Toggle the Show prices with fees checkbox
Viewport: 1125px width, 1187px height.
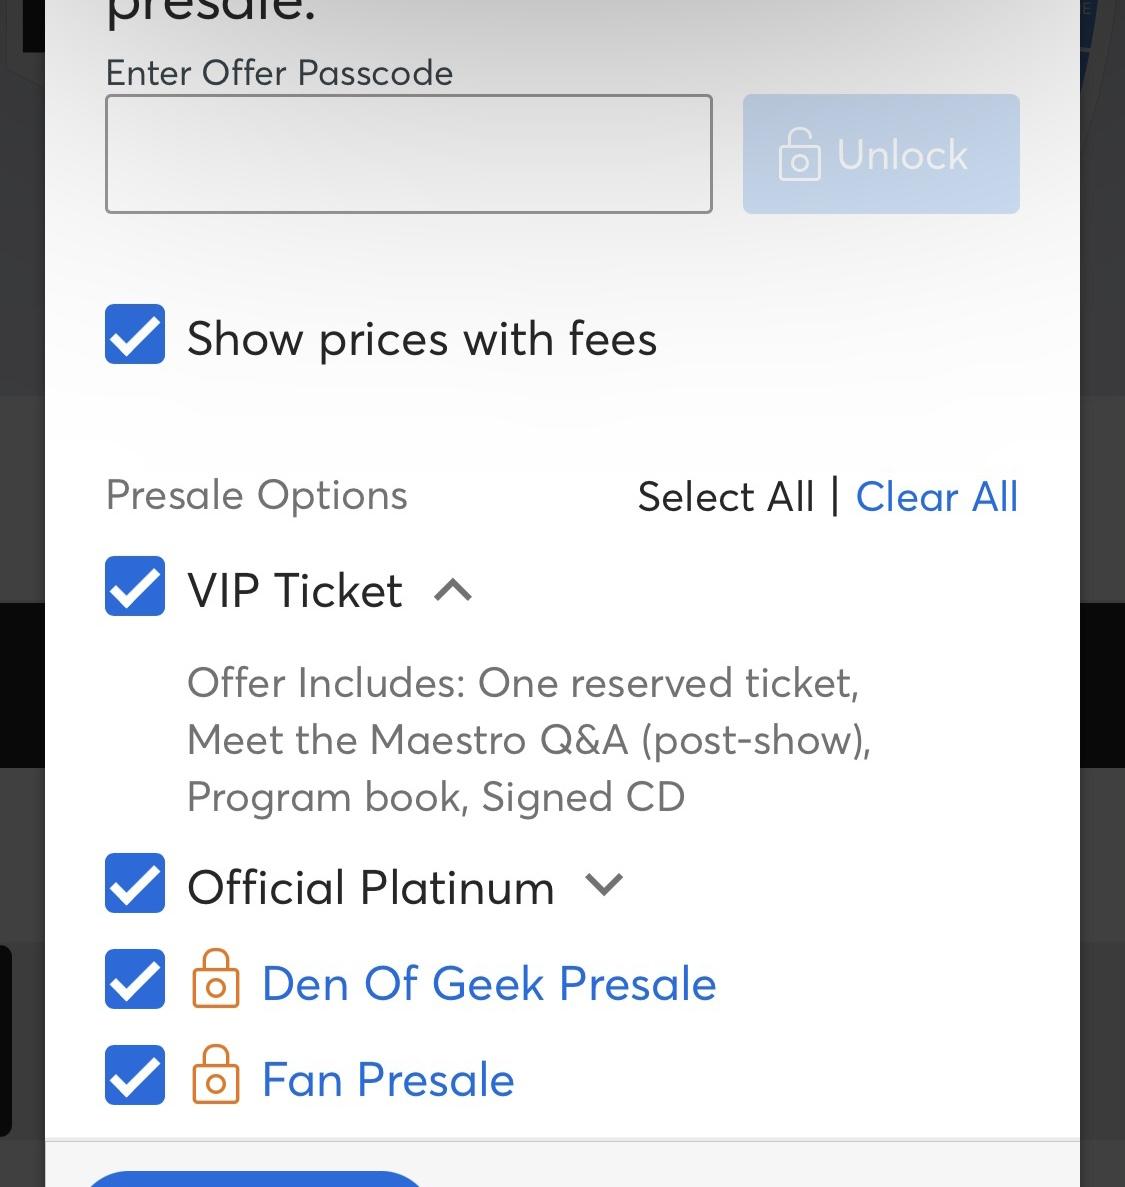pos(135,334)
